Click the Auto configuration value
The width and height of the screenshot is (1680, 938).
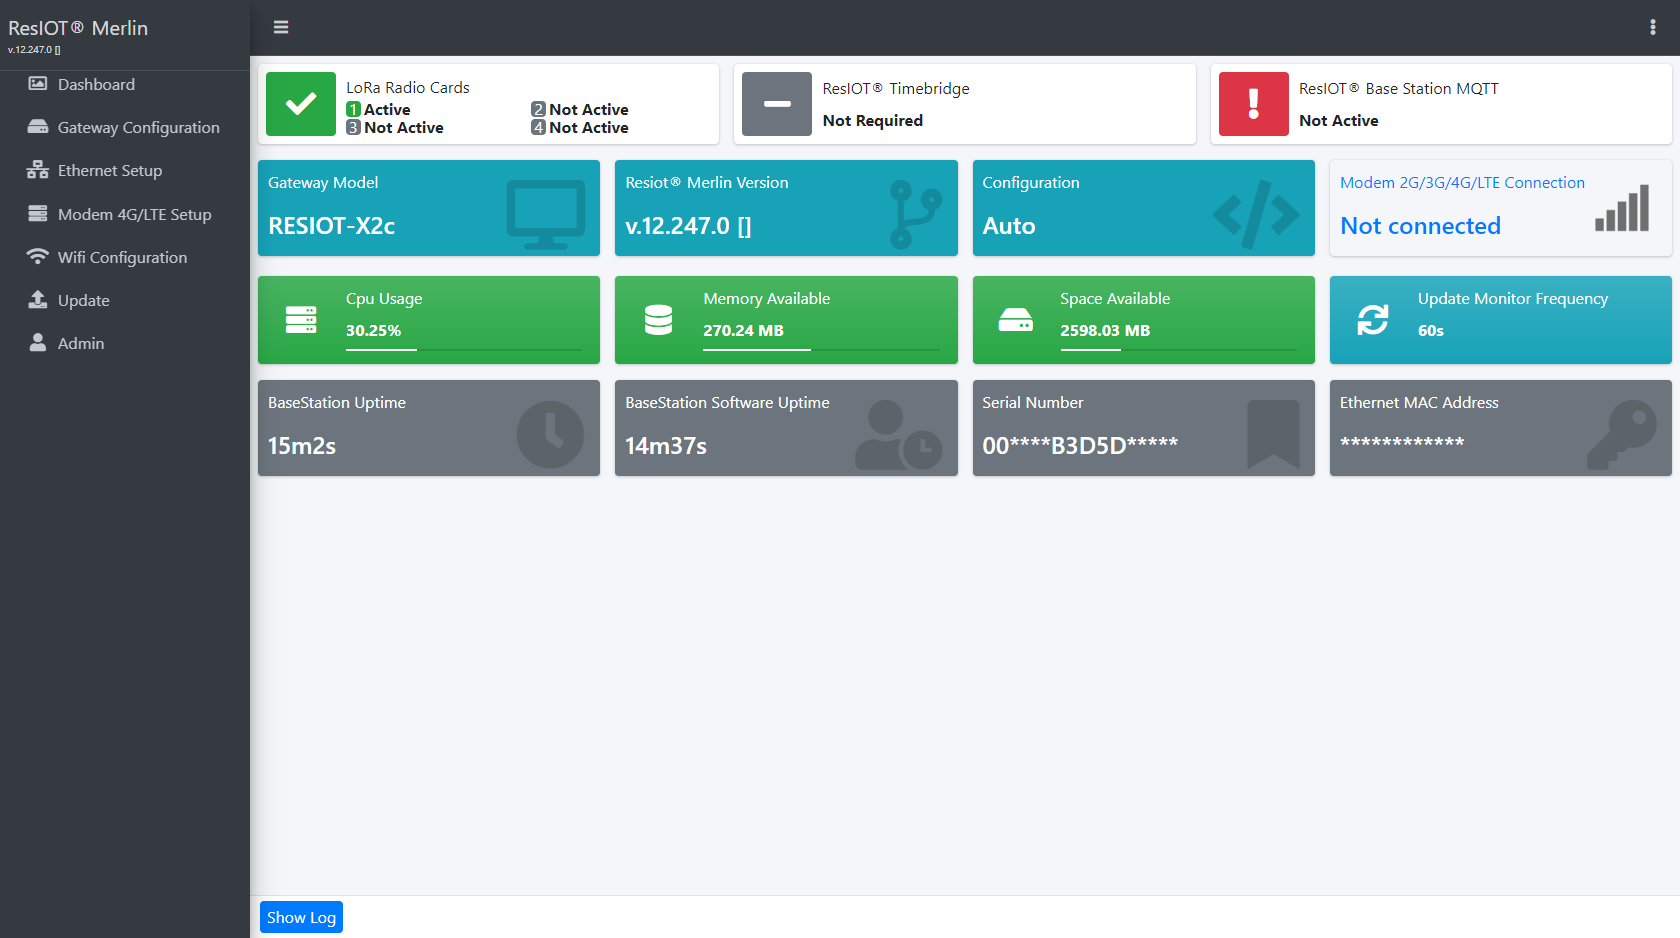(x=1009, y=226)
